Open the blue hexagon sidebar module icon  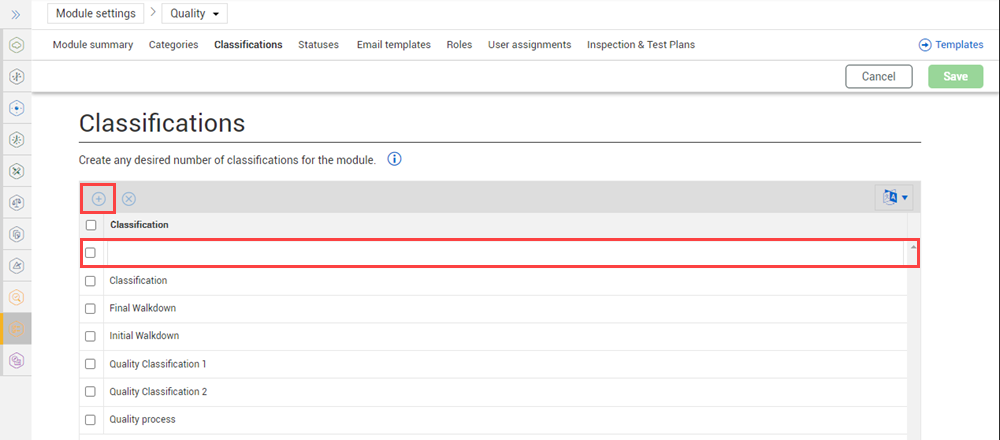click(x=16, y=107)
